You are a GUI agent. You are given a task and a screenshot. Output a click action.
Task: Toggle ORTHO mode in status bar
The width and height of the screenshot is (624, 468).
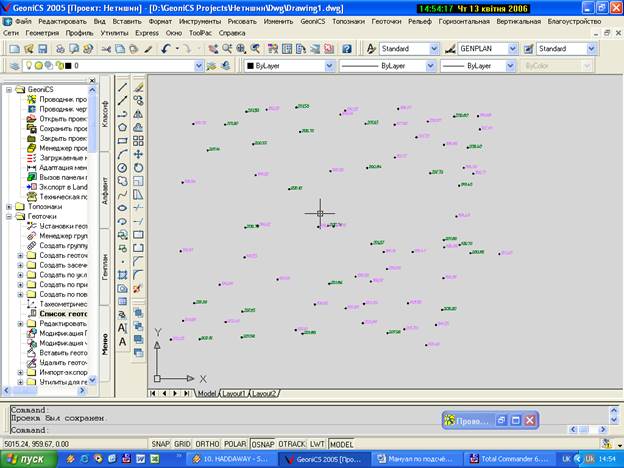(208, 443)
